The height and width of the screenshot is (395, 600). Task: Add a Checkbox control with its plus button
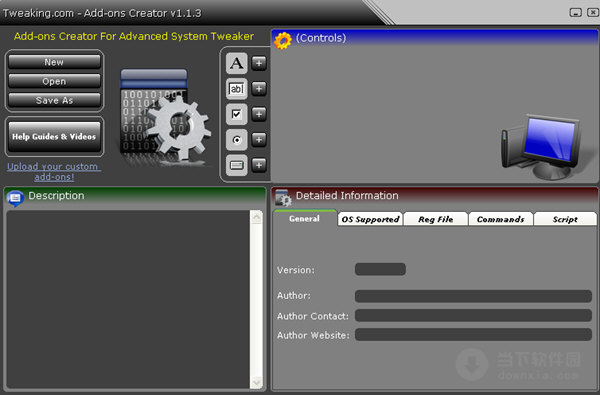point(259,114)
